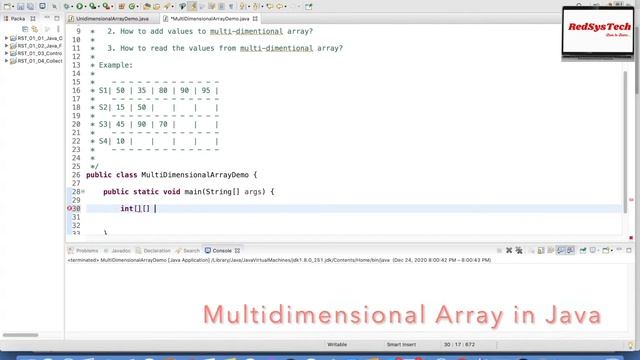Click the Coverage run icon
The image size is (640, 360).
(x=93, y=6)
